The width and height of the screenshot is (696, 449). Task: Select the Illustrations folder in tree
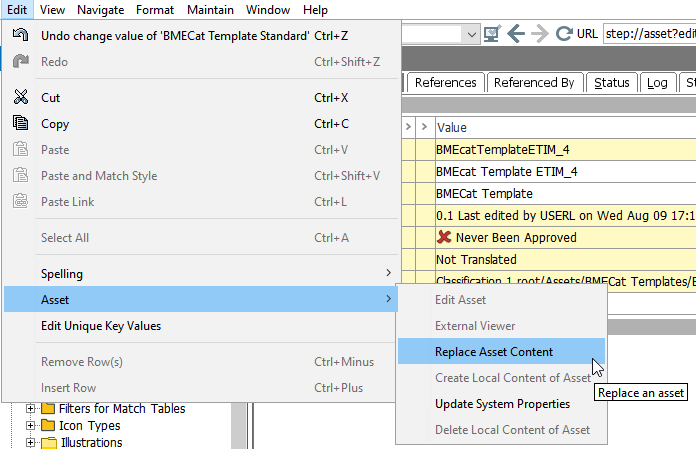[91, 442]
